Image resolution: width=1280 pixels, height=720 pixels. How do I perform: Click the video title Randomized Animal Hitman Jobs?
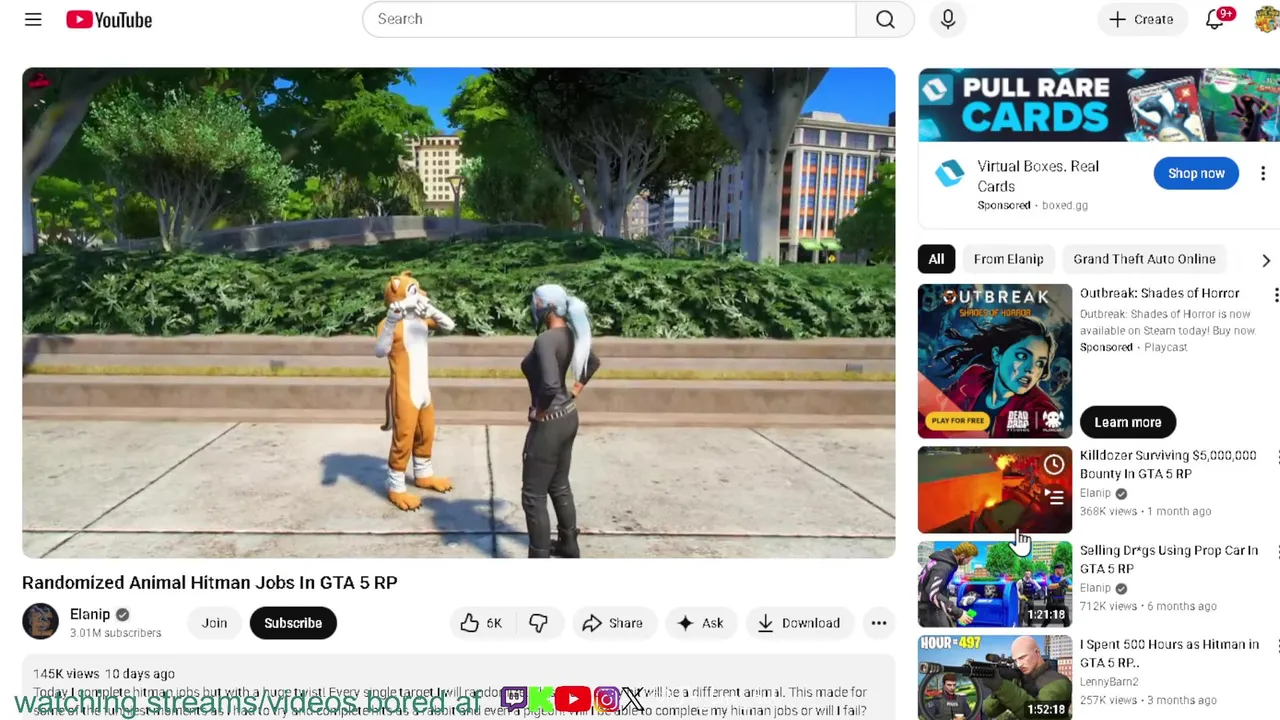coord(210,582)
